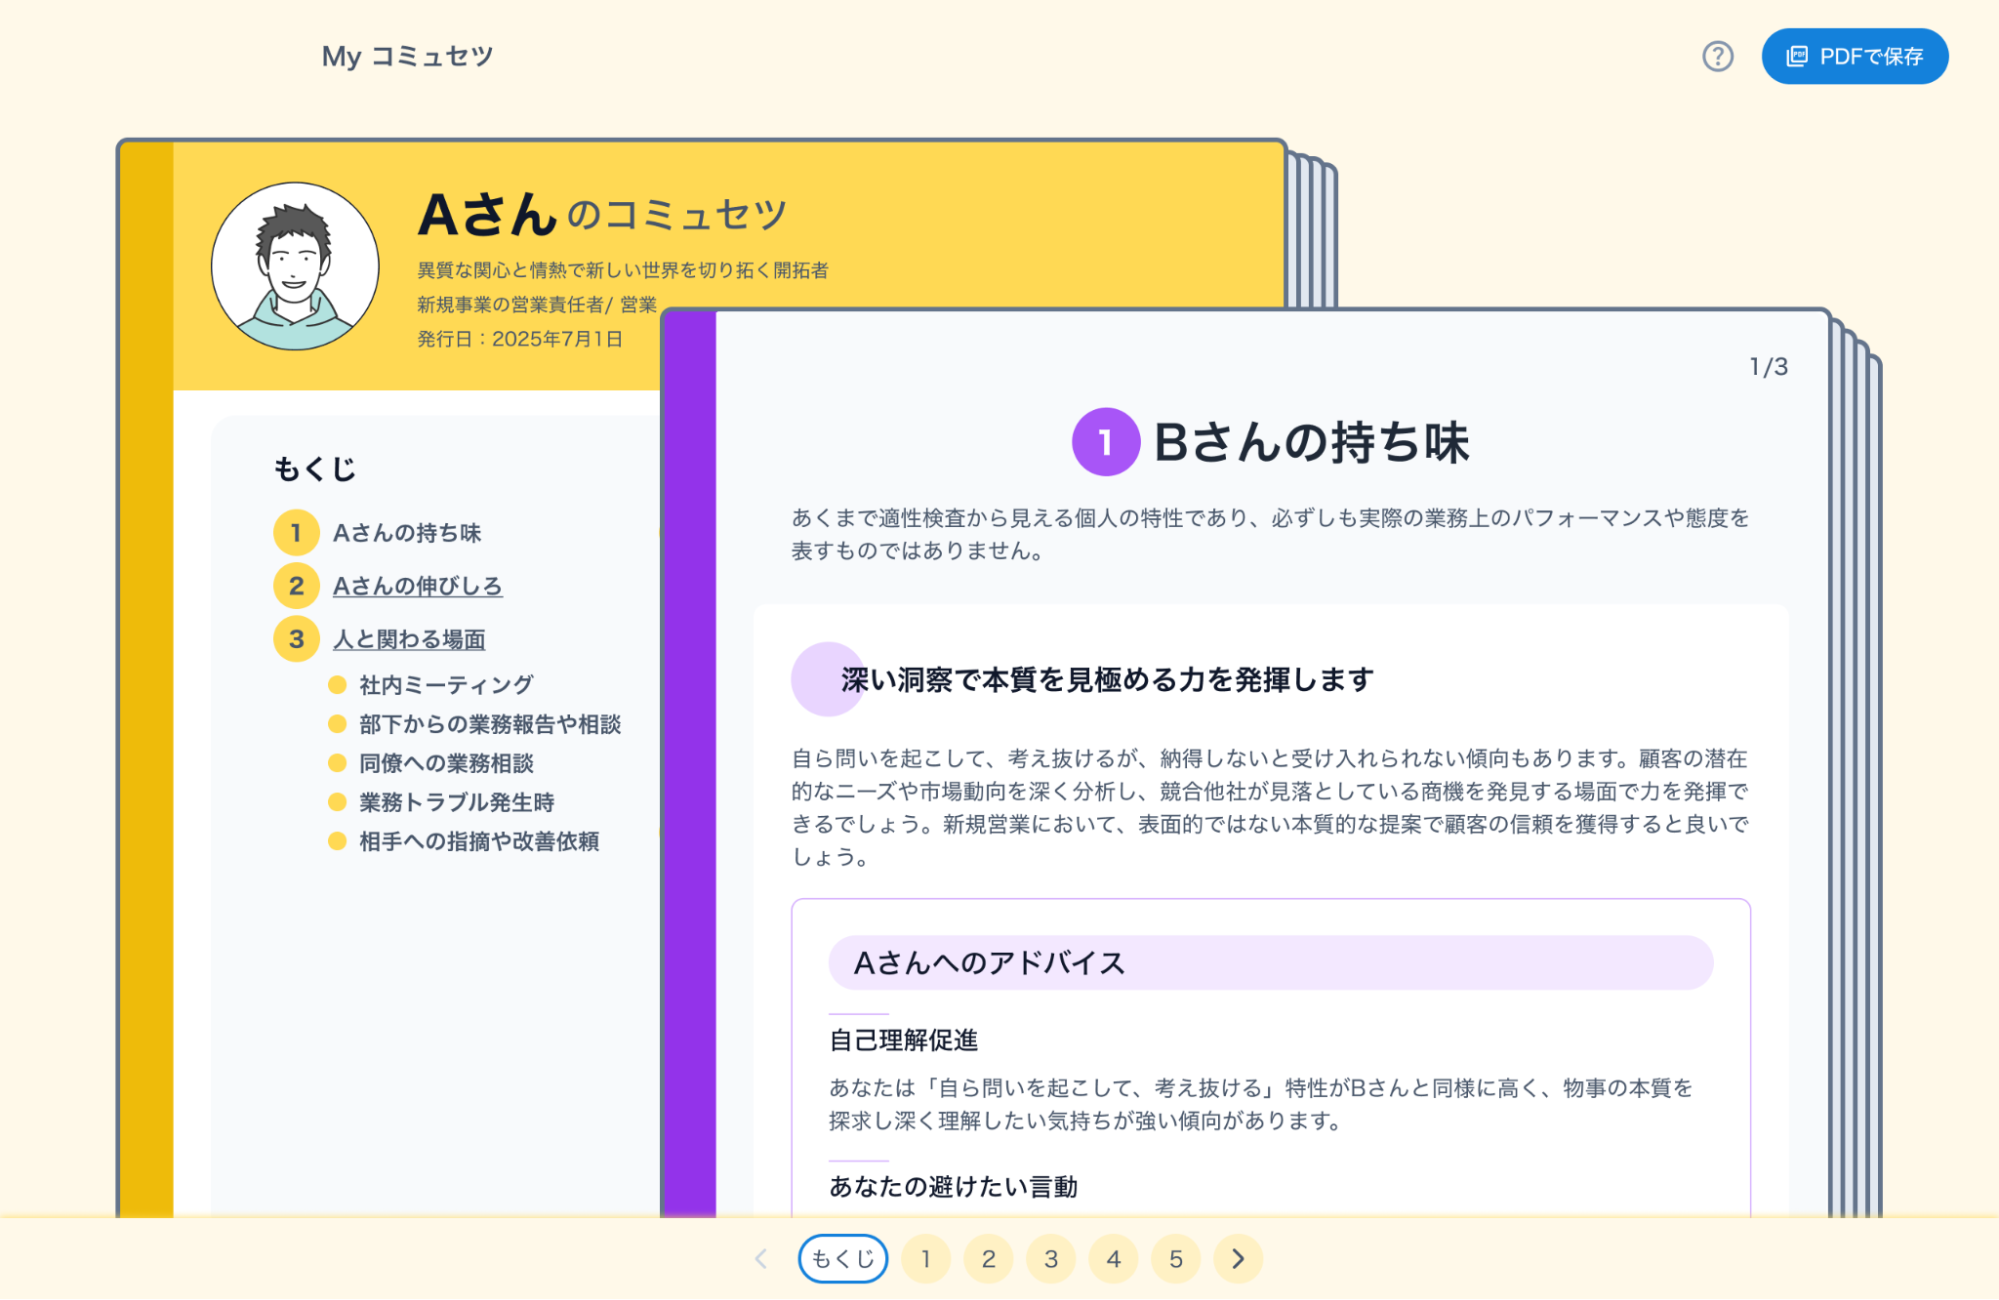Switch to the もくじ pager tab
The width and height of the screenshot is (1999, 1300).
pos(843,1259)
